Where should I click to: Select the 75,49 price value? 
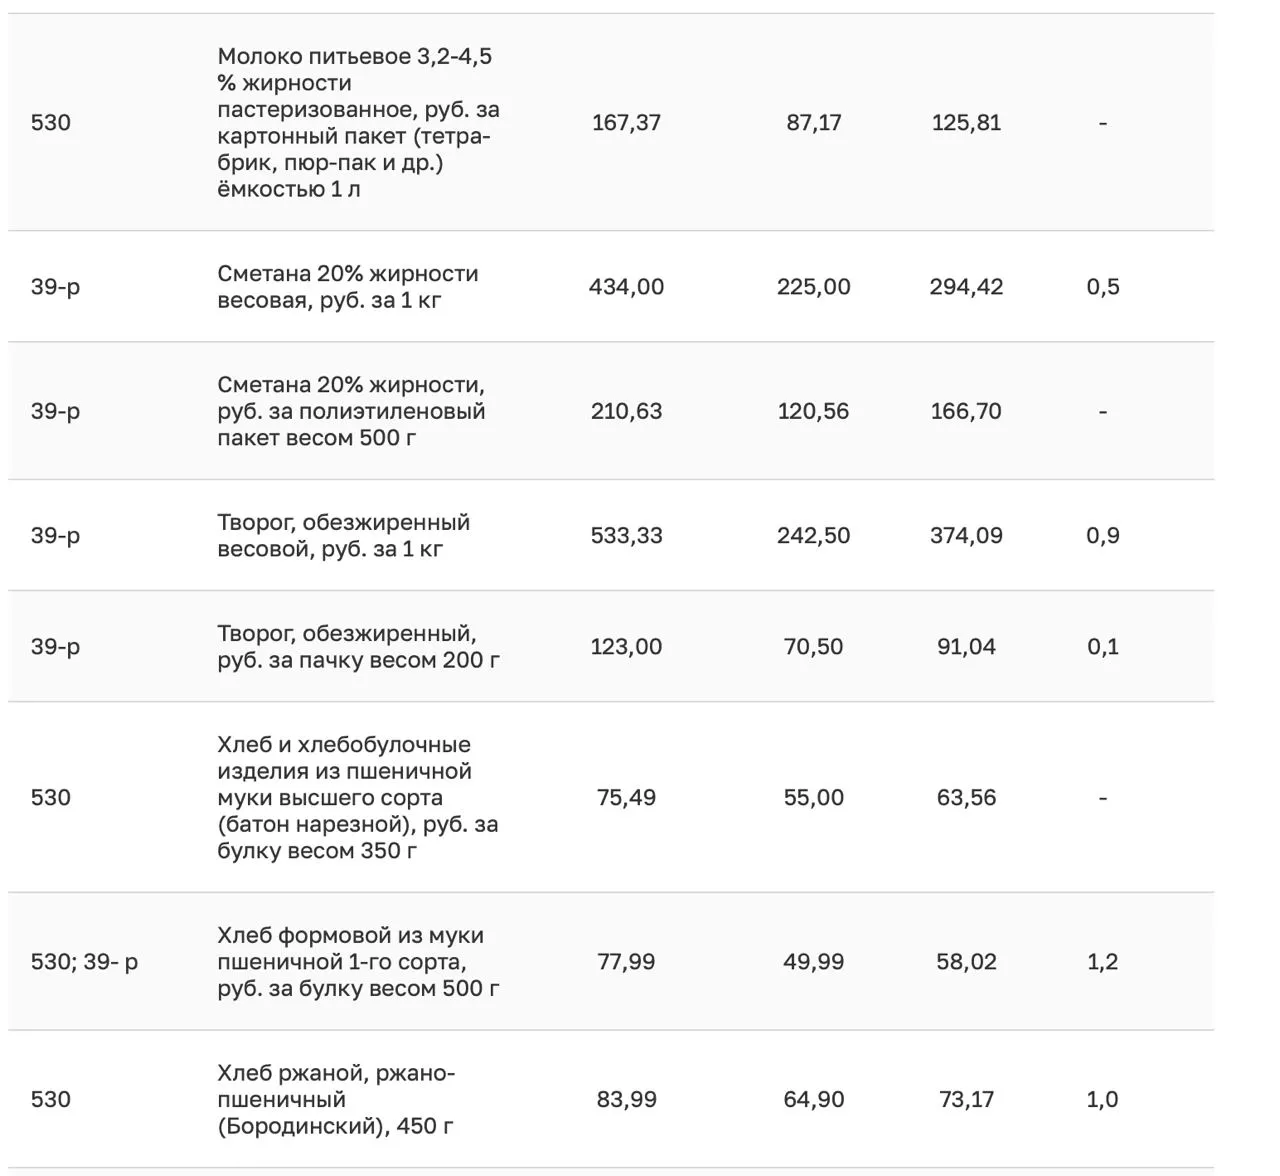pos(626,797)
